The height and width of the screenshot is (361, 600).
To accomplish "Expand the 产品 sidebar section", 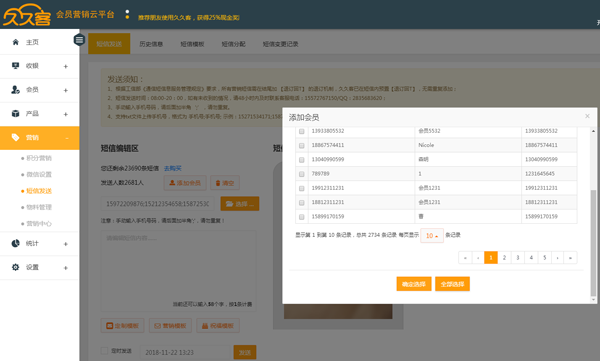I will pyautogui.click(x=66, y=114).
